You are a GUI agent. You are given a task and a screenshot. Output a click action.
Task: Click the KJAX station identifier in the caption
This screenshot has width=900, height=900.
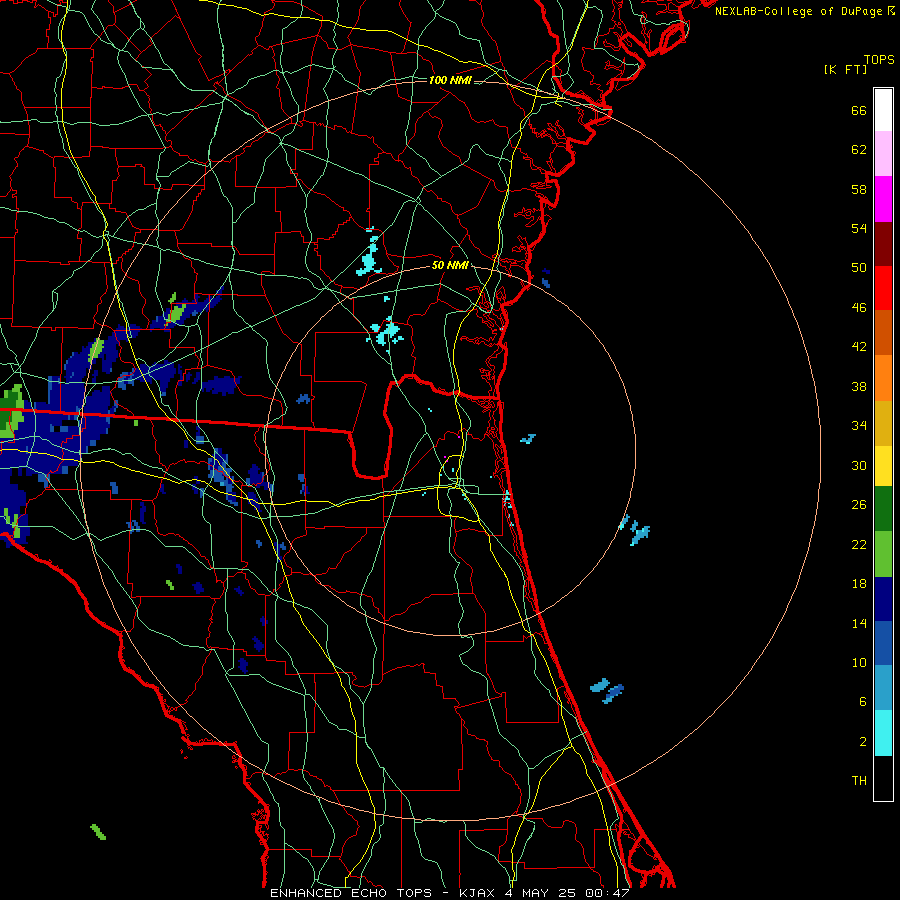479,893
